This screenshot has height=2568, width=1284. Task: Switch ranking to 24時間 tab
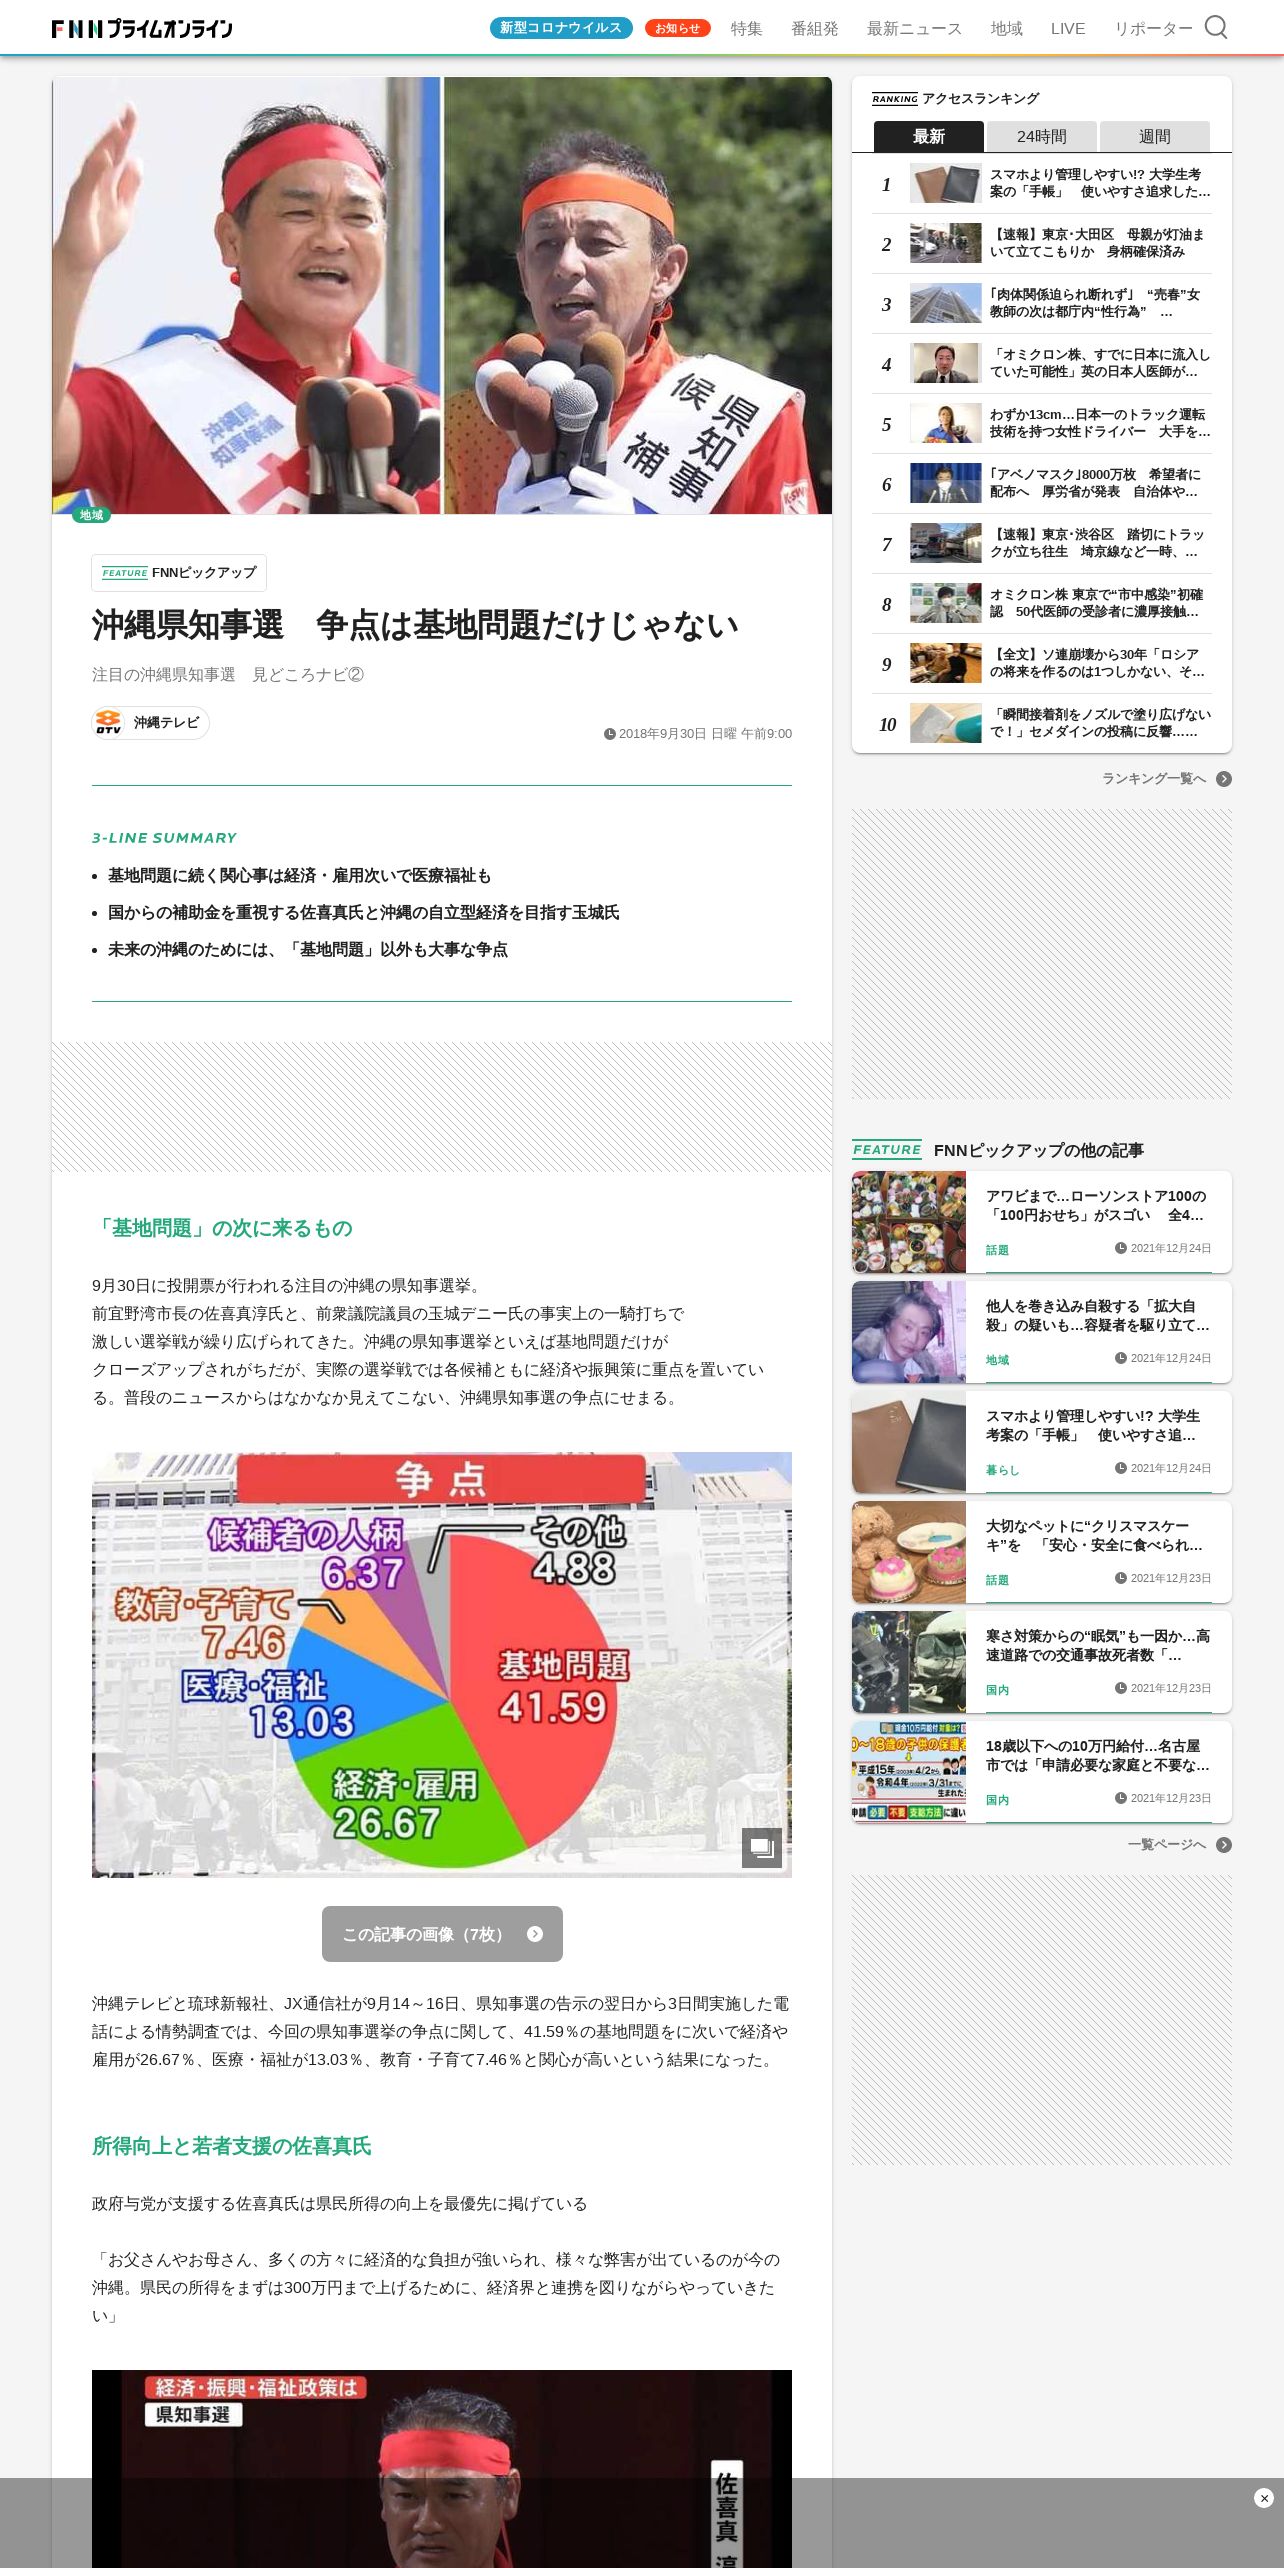1041,136
